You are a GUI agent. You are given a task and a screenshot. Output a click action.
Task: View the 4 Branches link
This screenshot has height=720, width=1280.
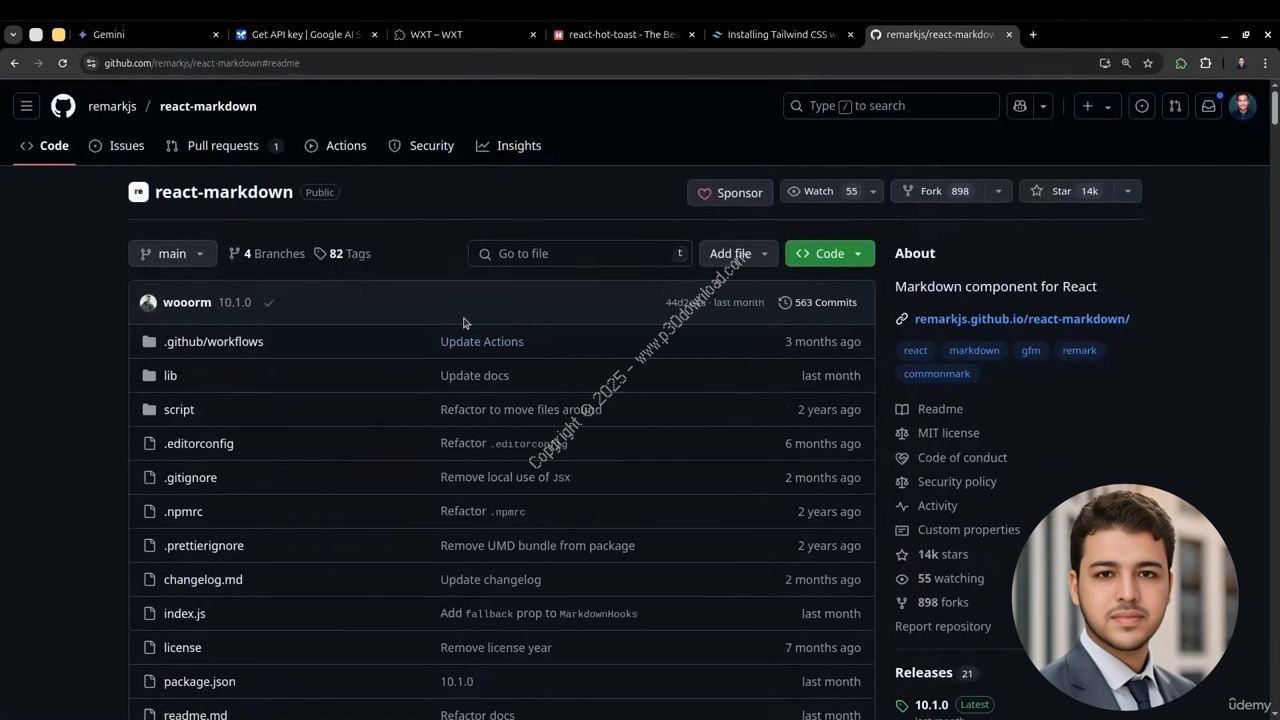pos(267,254)
